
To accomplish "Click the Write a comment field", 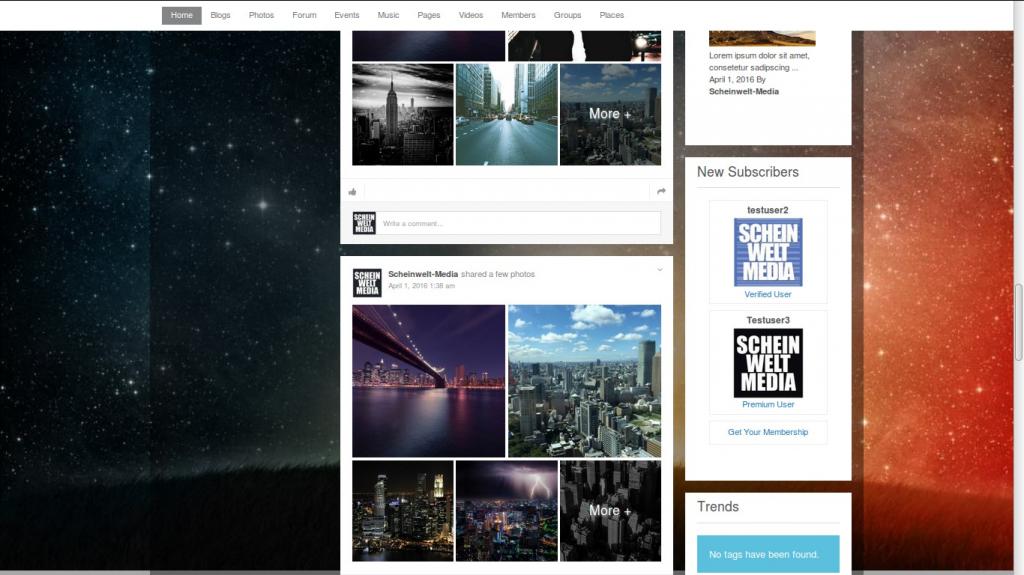I will pyautogui.click(x=520, y=223).
